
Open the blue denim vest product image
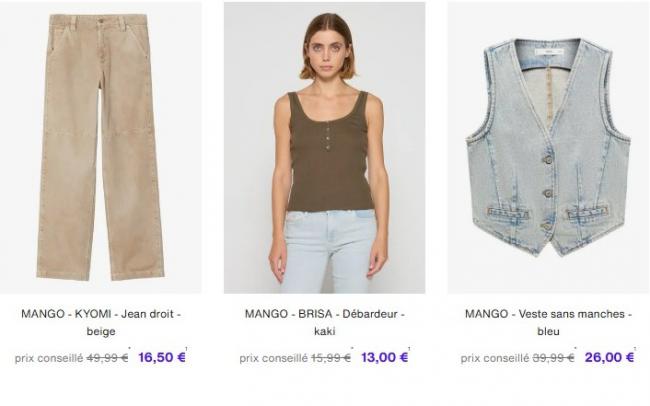click(548, 148)
